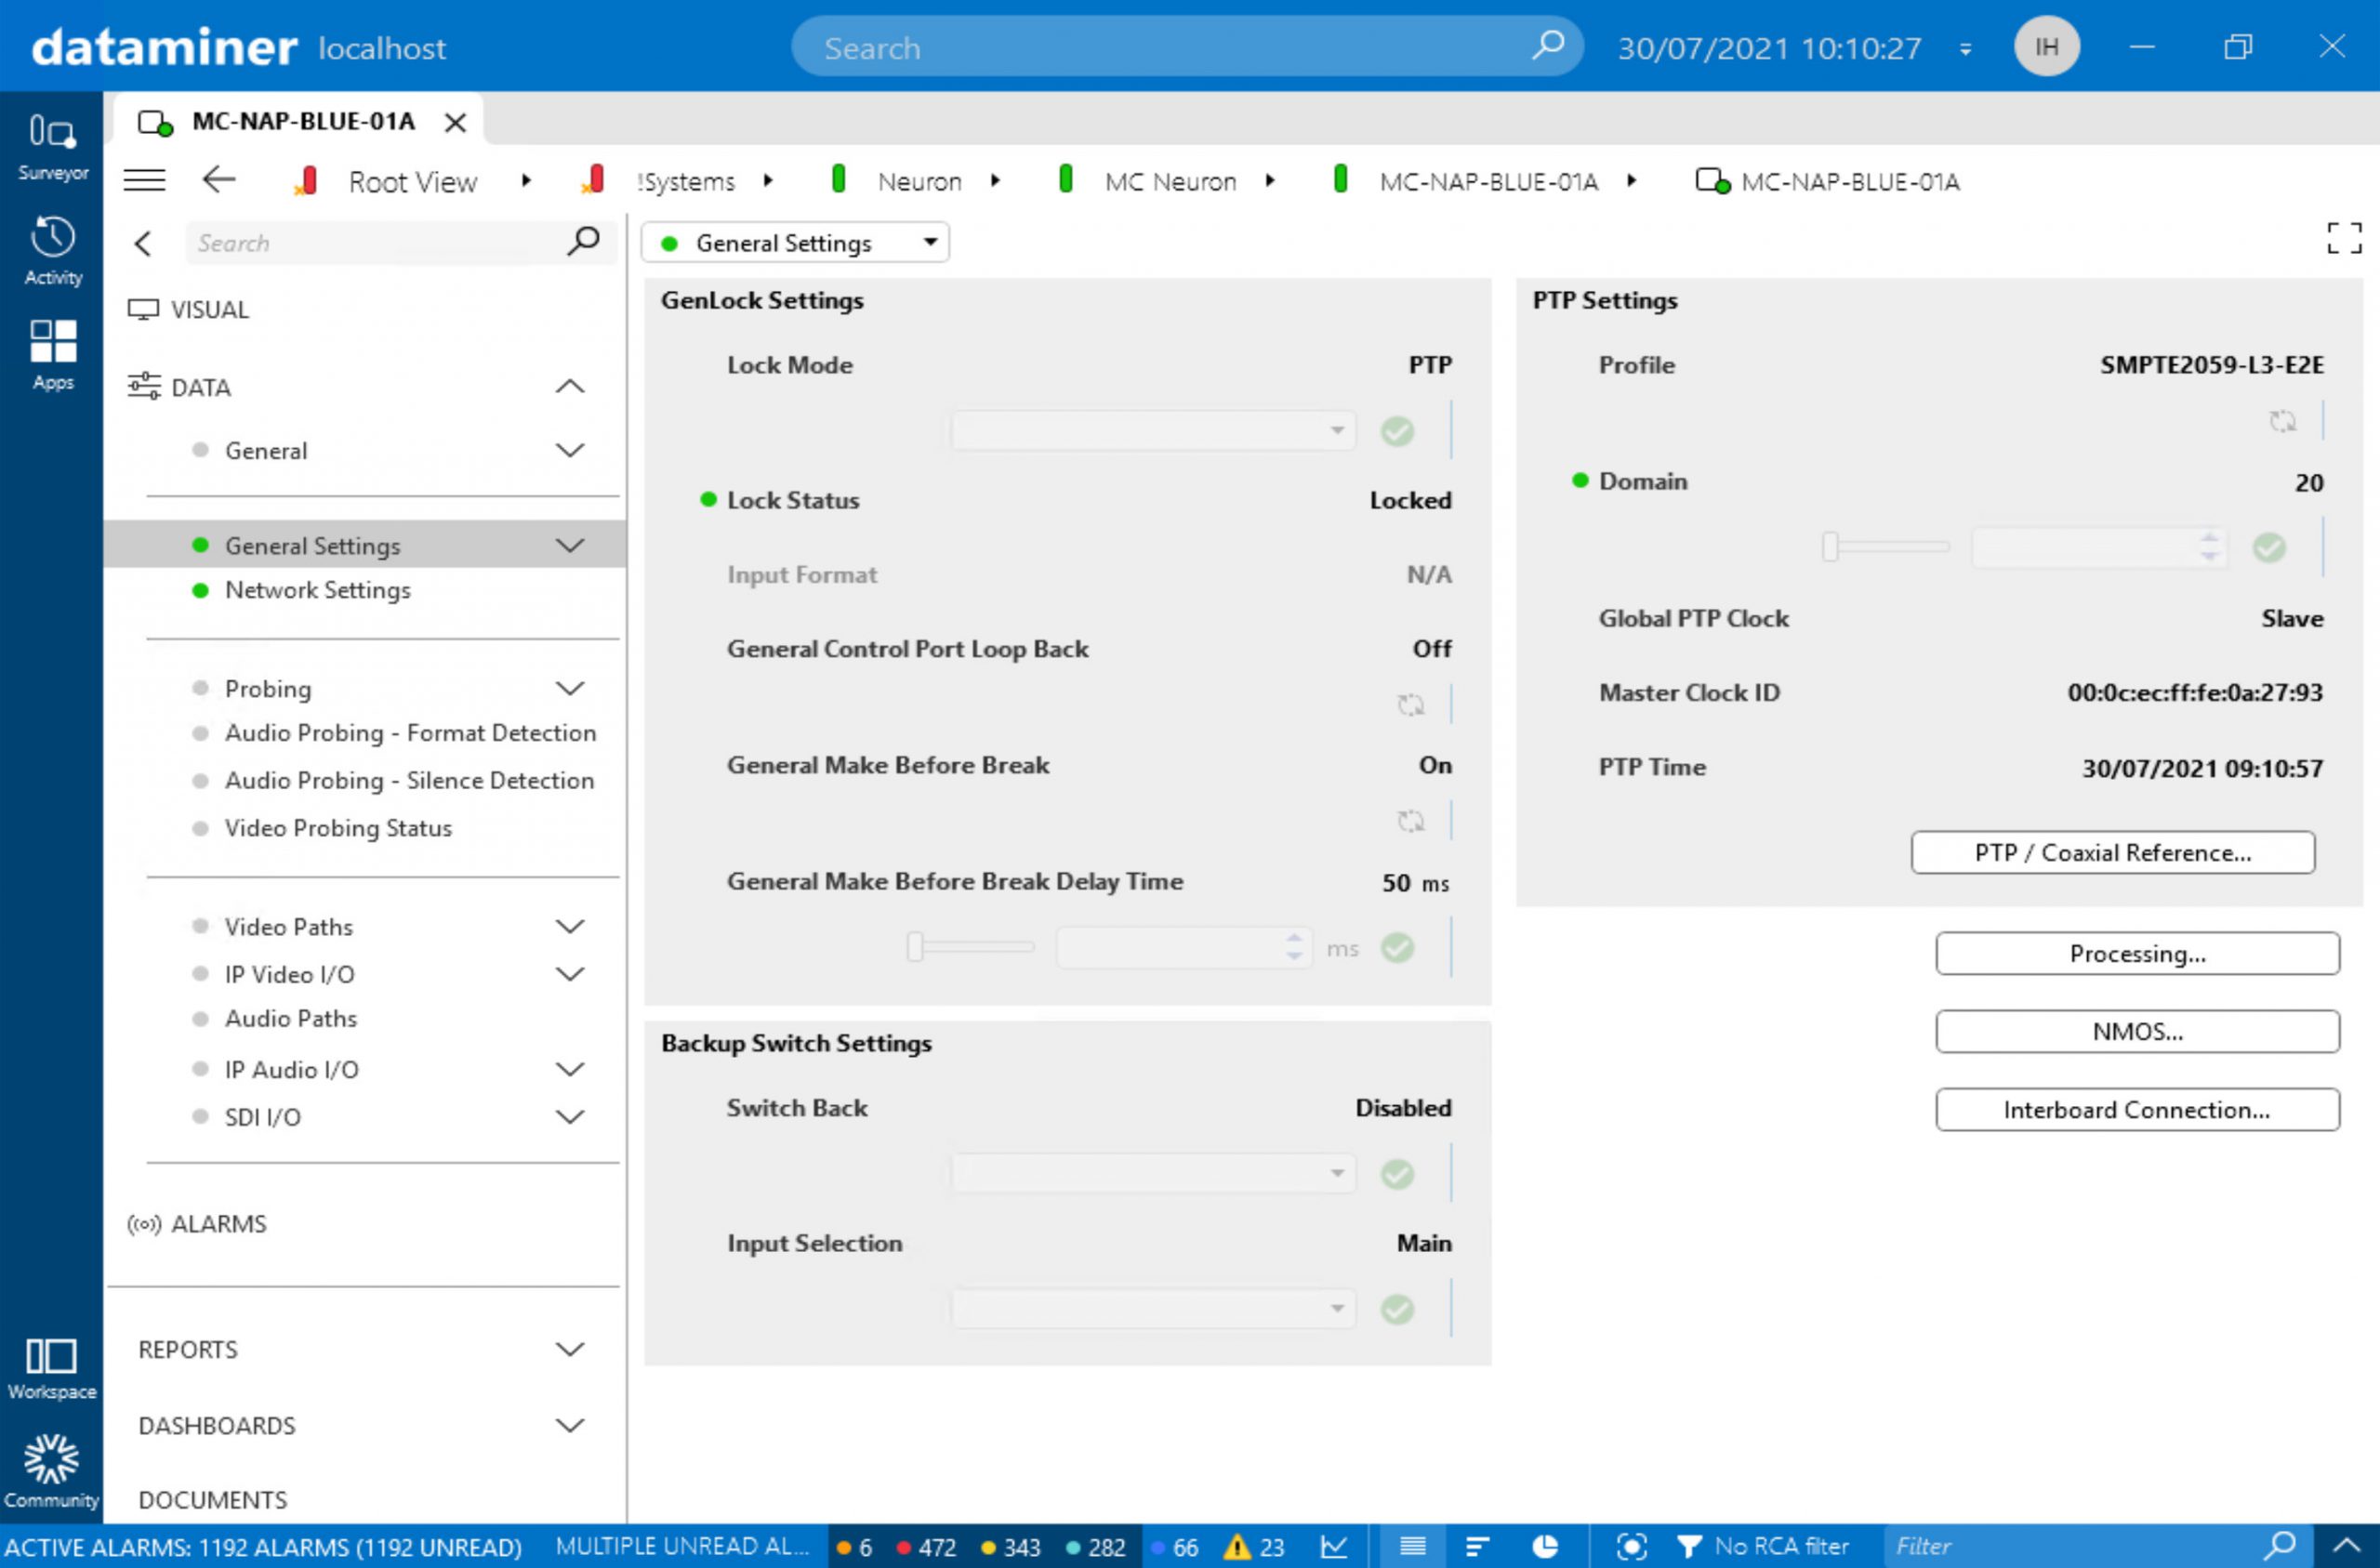The image size is (2380, 1568).
Task: Open the General Settings page dropdown
Action: click(795, 242)
